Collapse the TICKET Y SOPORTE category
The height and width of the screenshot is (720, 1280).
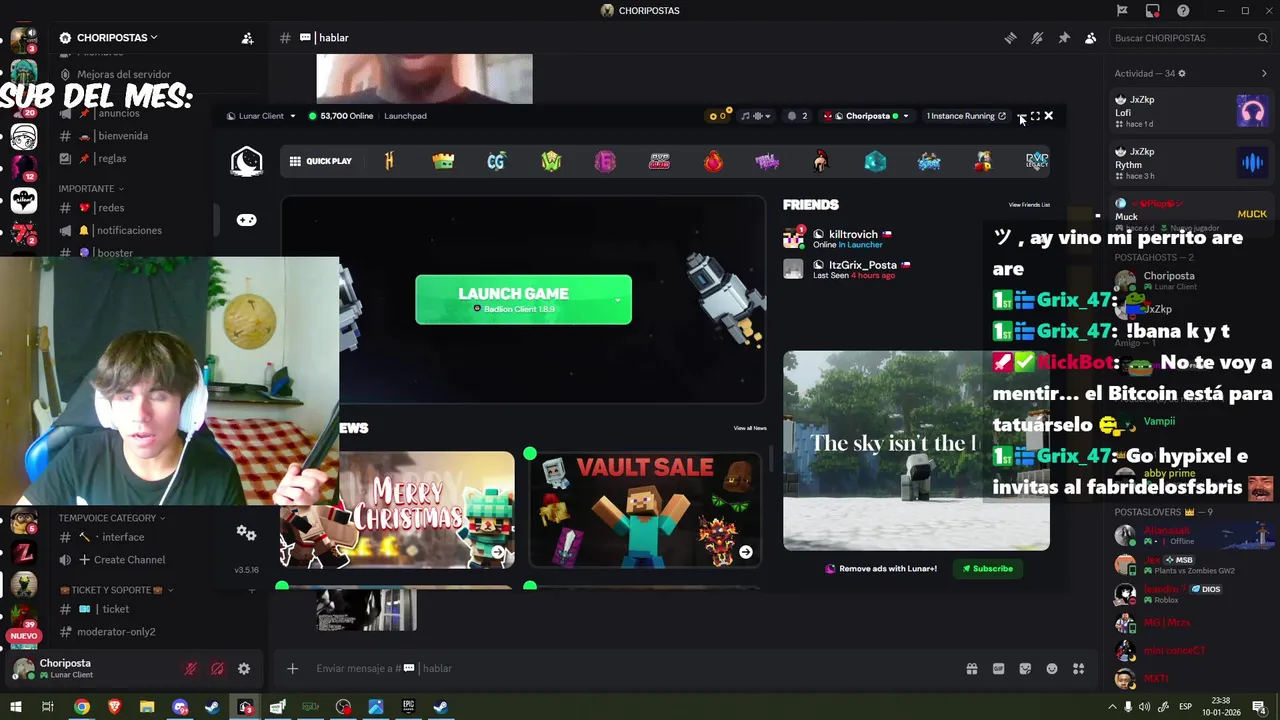(117, 590)
